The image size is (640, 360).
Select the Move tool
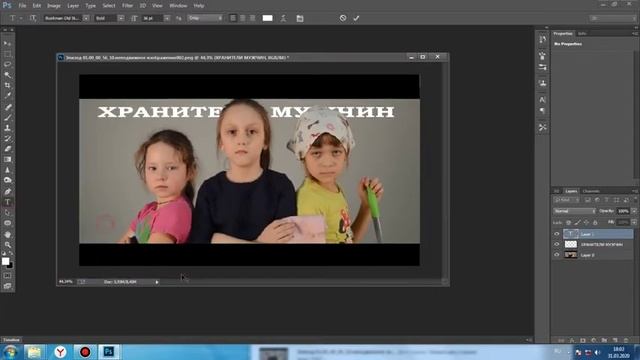point(7,43)
